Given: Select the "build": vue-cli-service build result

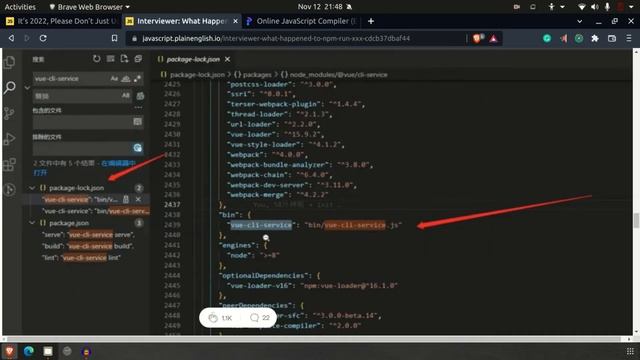Looking at the screenshot, I should [88, 246].
